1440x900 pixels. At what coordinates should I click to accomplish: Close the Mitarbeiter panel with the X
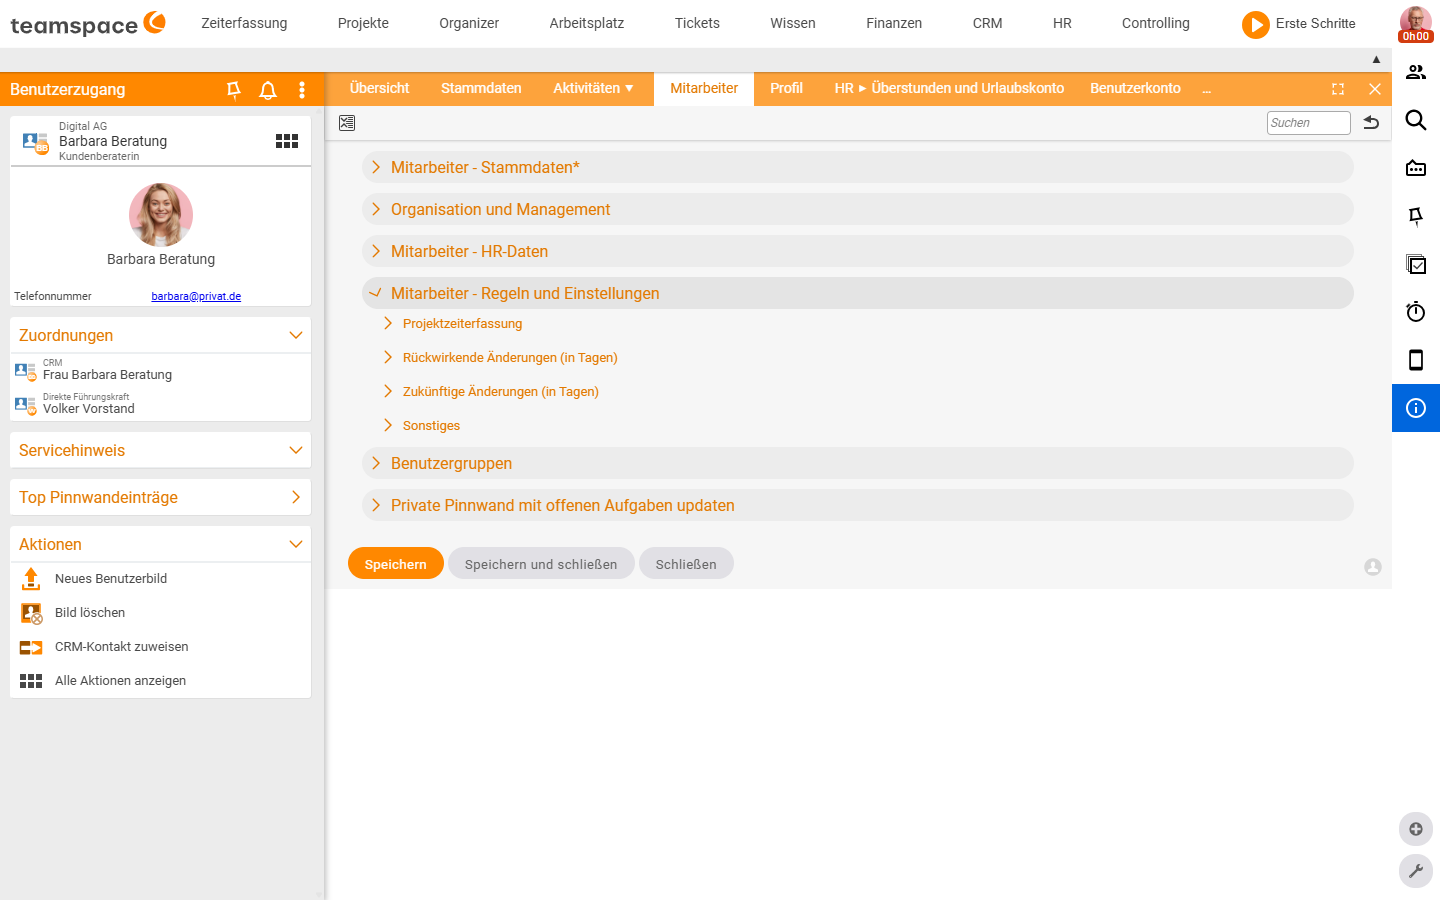pos(1375,89)
